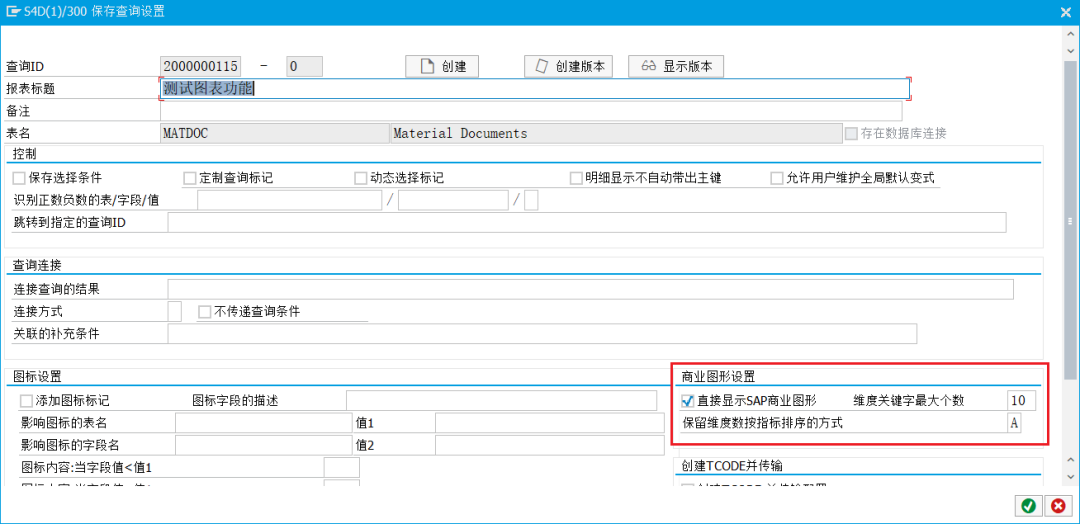Viewport: 1080px width, 524px height.
Task: Click the 显示版本 button
Action: click(x=676, y=67)
